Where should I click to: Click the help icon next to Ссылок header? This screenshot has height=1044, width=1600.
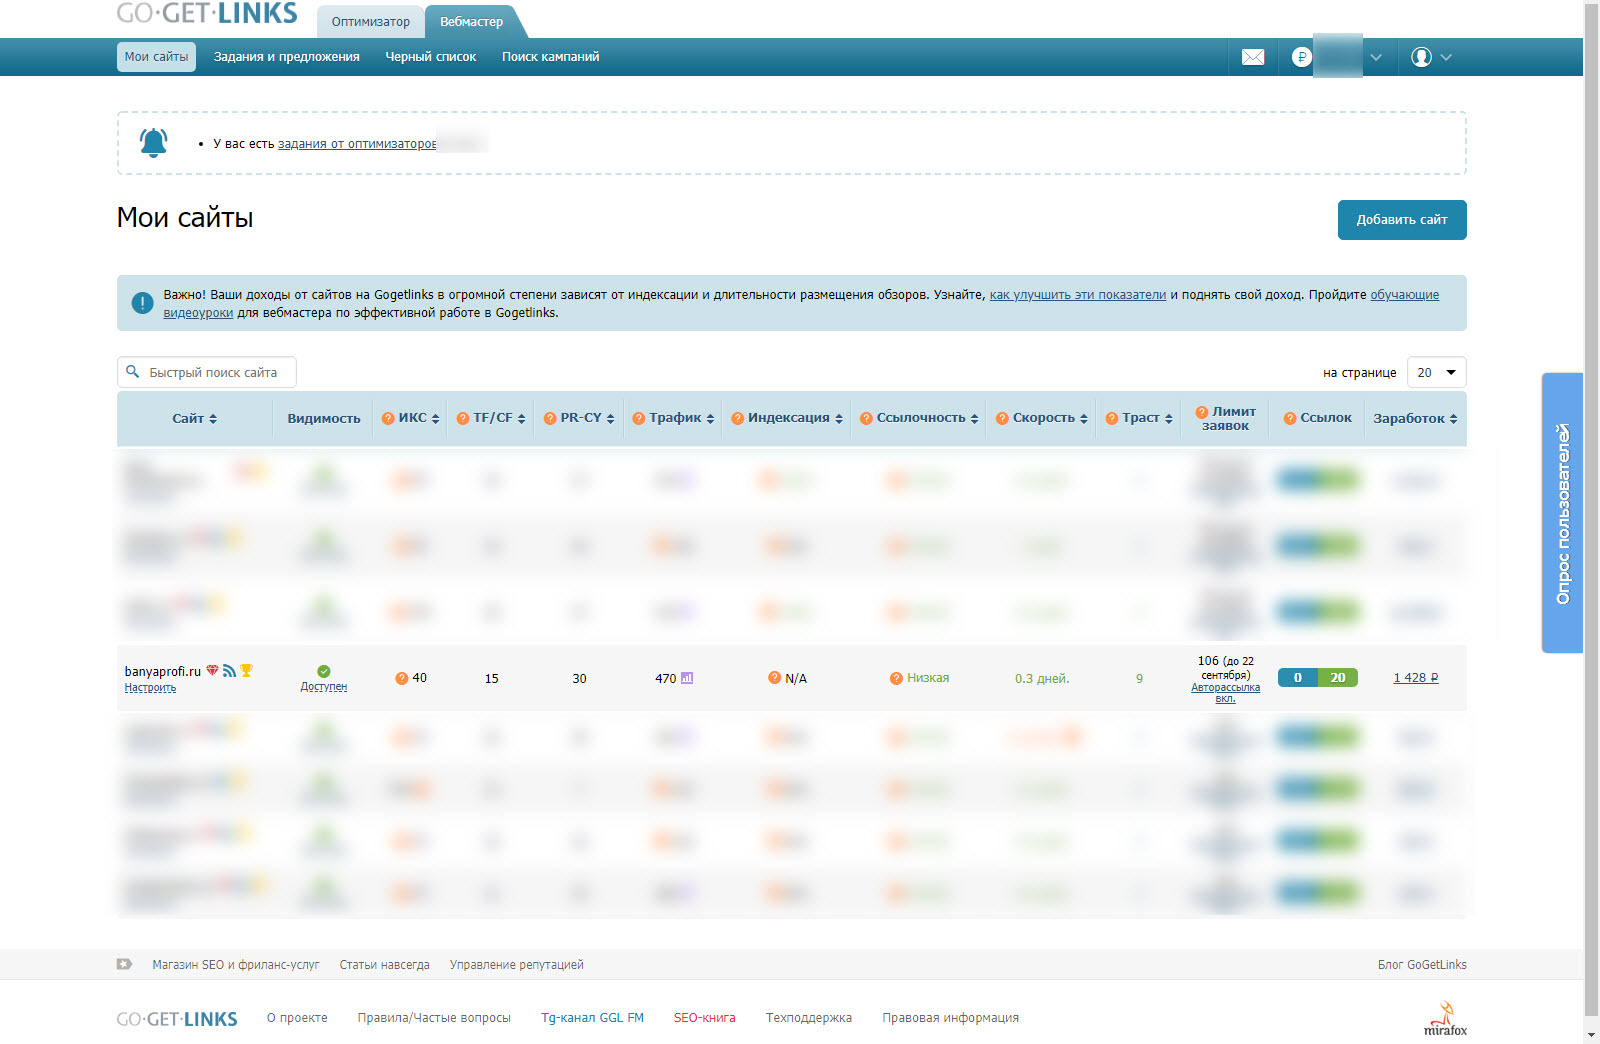1290,418
